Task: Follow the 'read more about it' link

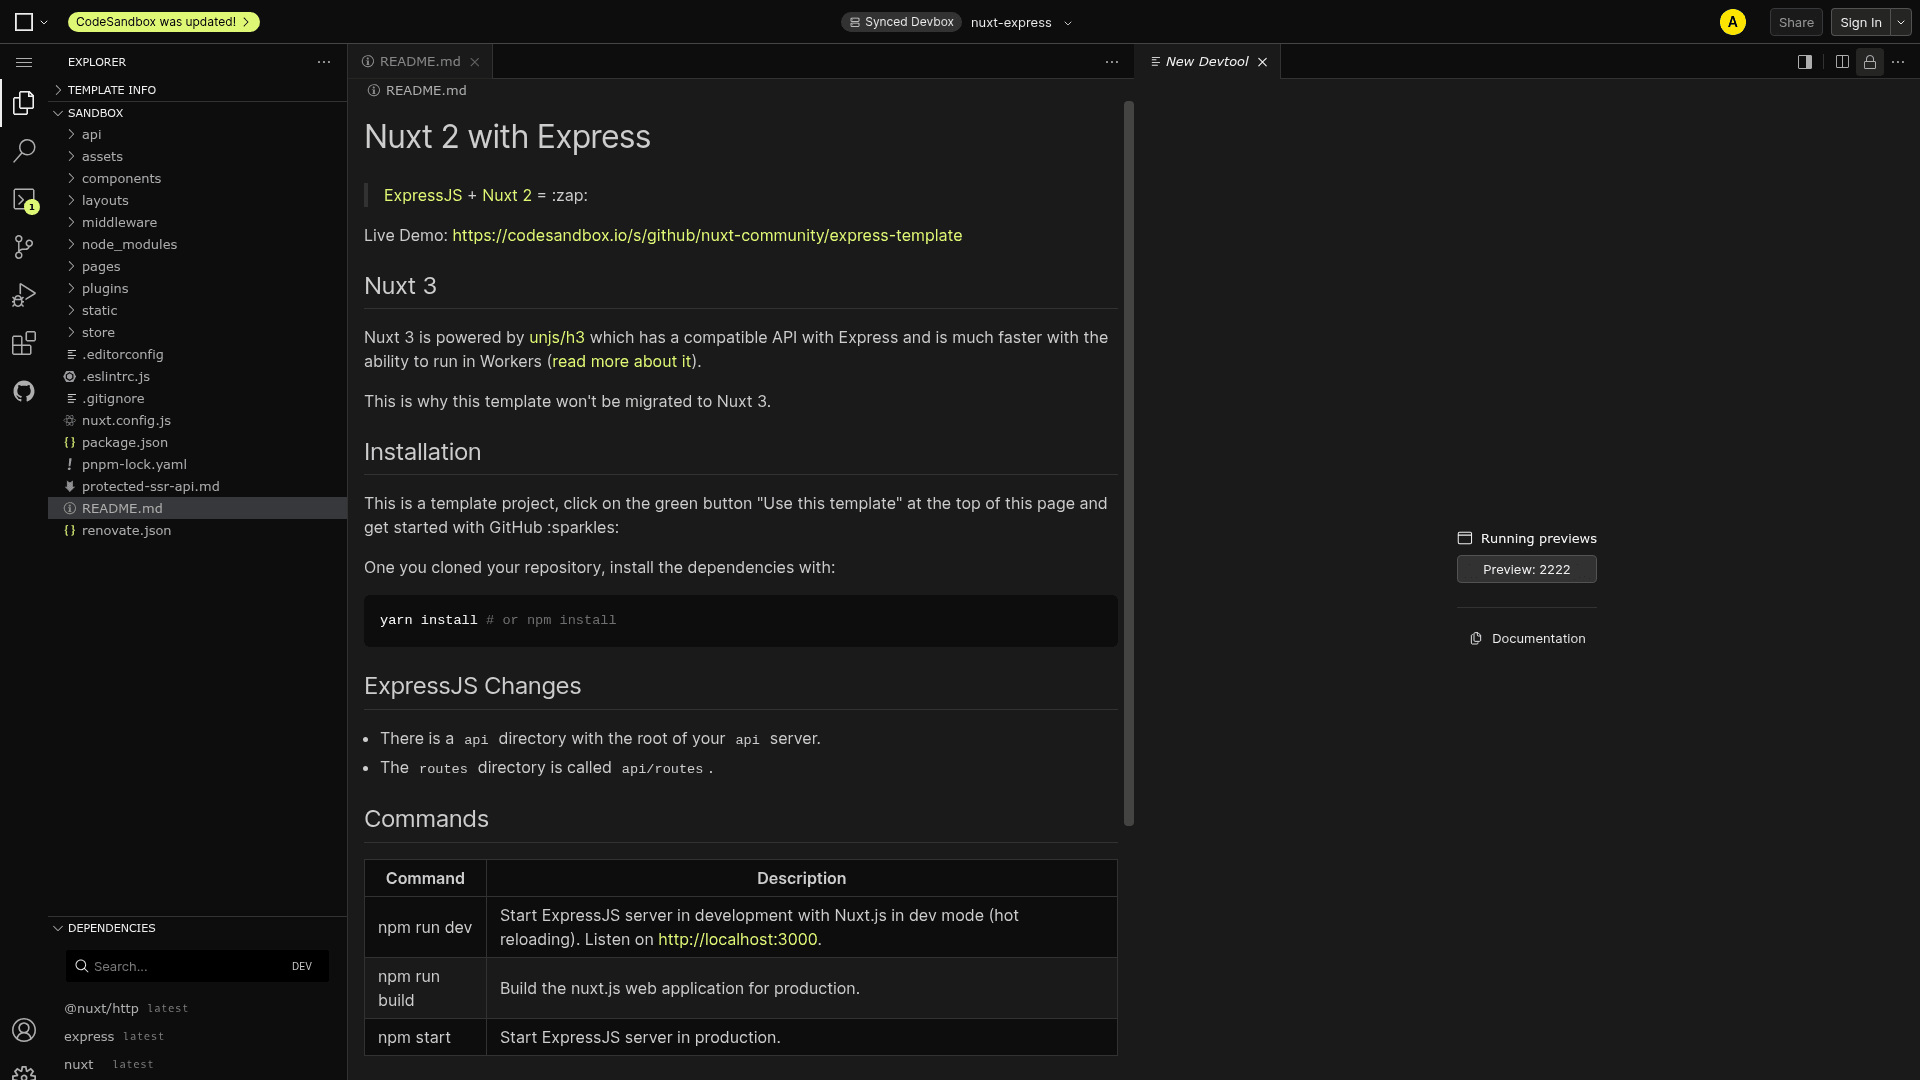Action: click(x=621, y=362)
